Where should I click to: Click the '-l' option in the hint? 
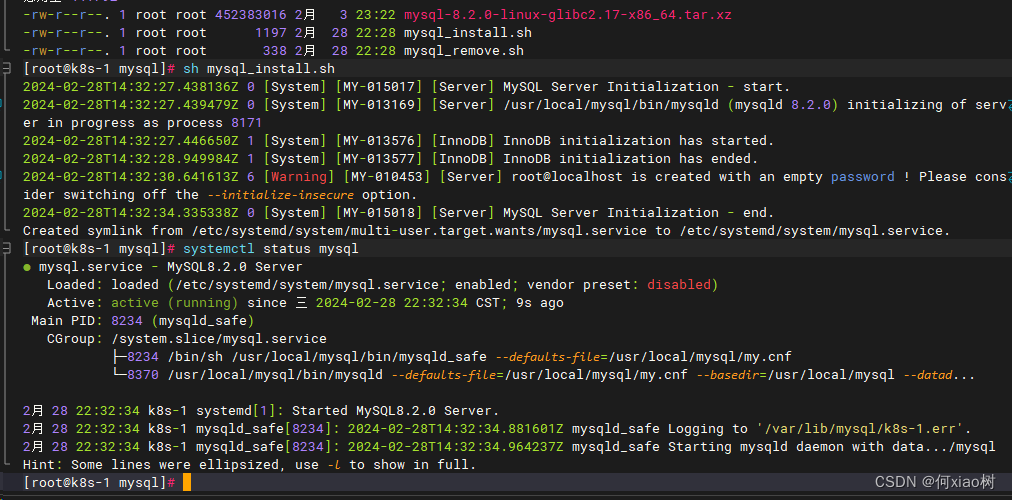[x=335, y=465]
